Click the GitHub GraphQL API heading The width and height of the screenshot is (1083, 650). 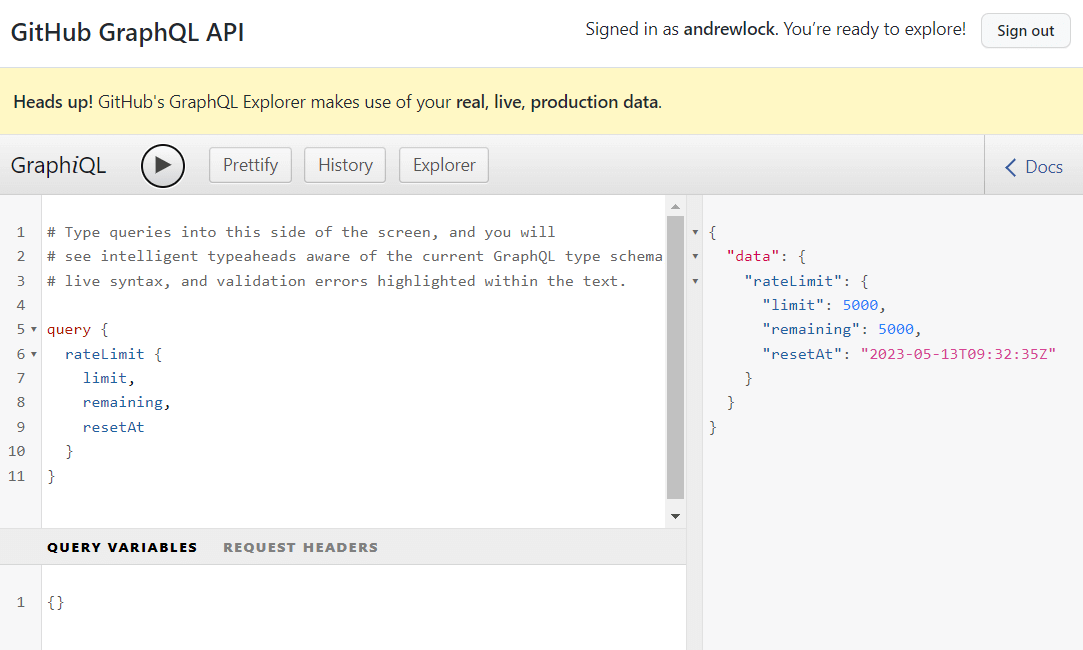coord(128,32)
